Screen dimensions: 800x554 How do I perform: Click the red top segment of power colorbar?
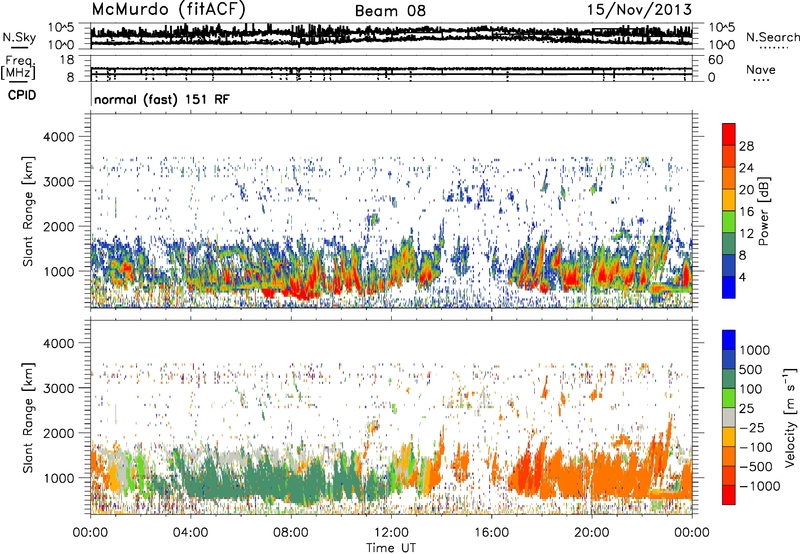tap(729, 134)
